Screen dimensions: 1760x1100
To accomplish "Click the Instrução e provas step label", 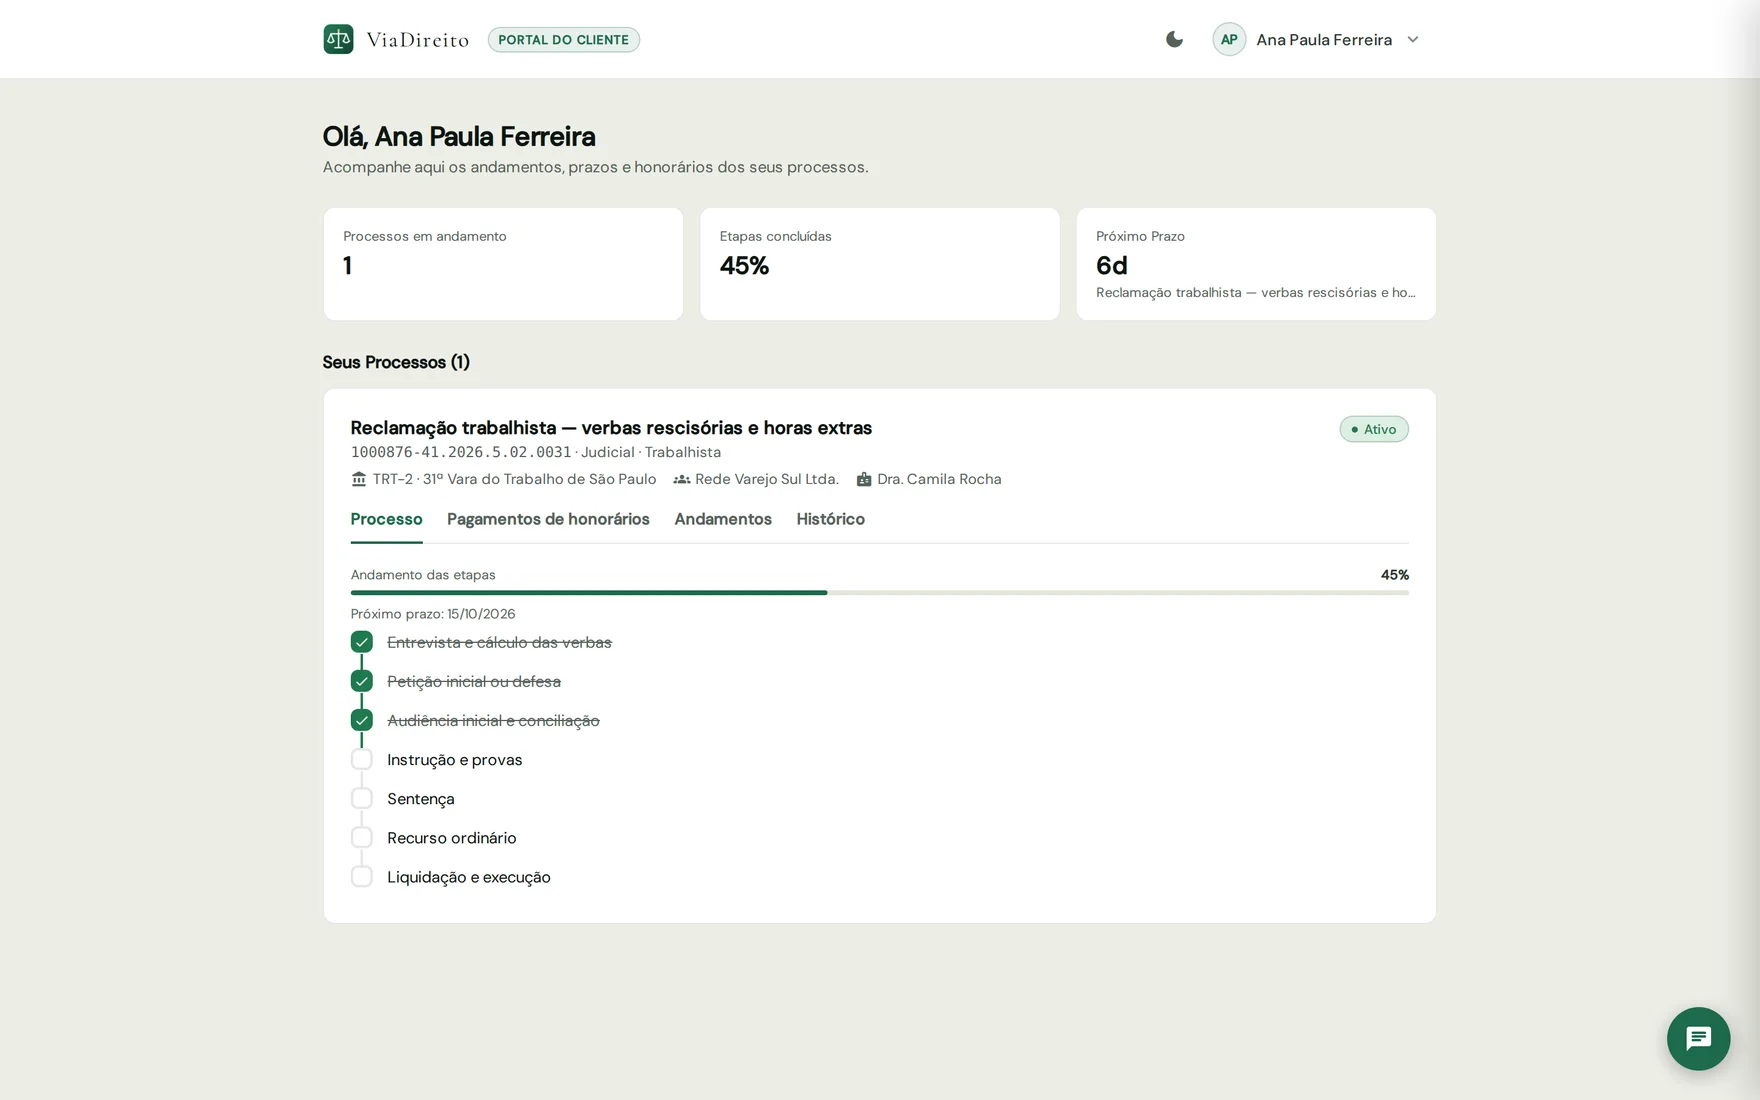I will [455, 760].
